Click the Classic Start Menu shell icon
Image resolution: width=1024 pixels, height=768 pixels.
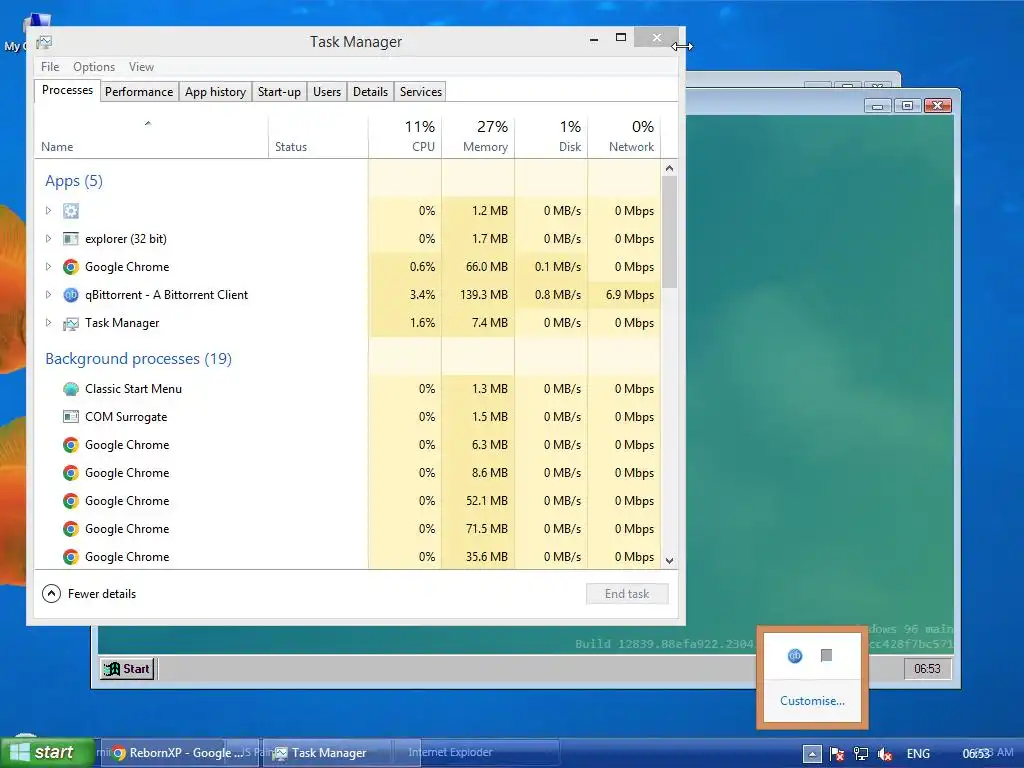tap(71, 389)
